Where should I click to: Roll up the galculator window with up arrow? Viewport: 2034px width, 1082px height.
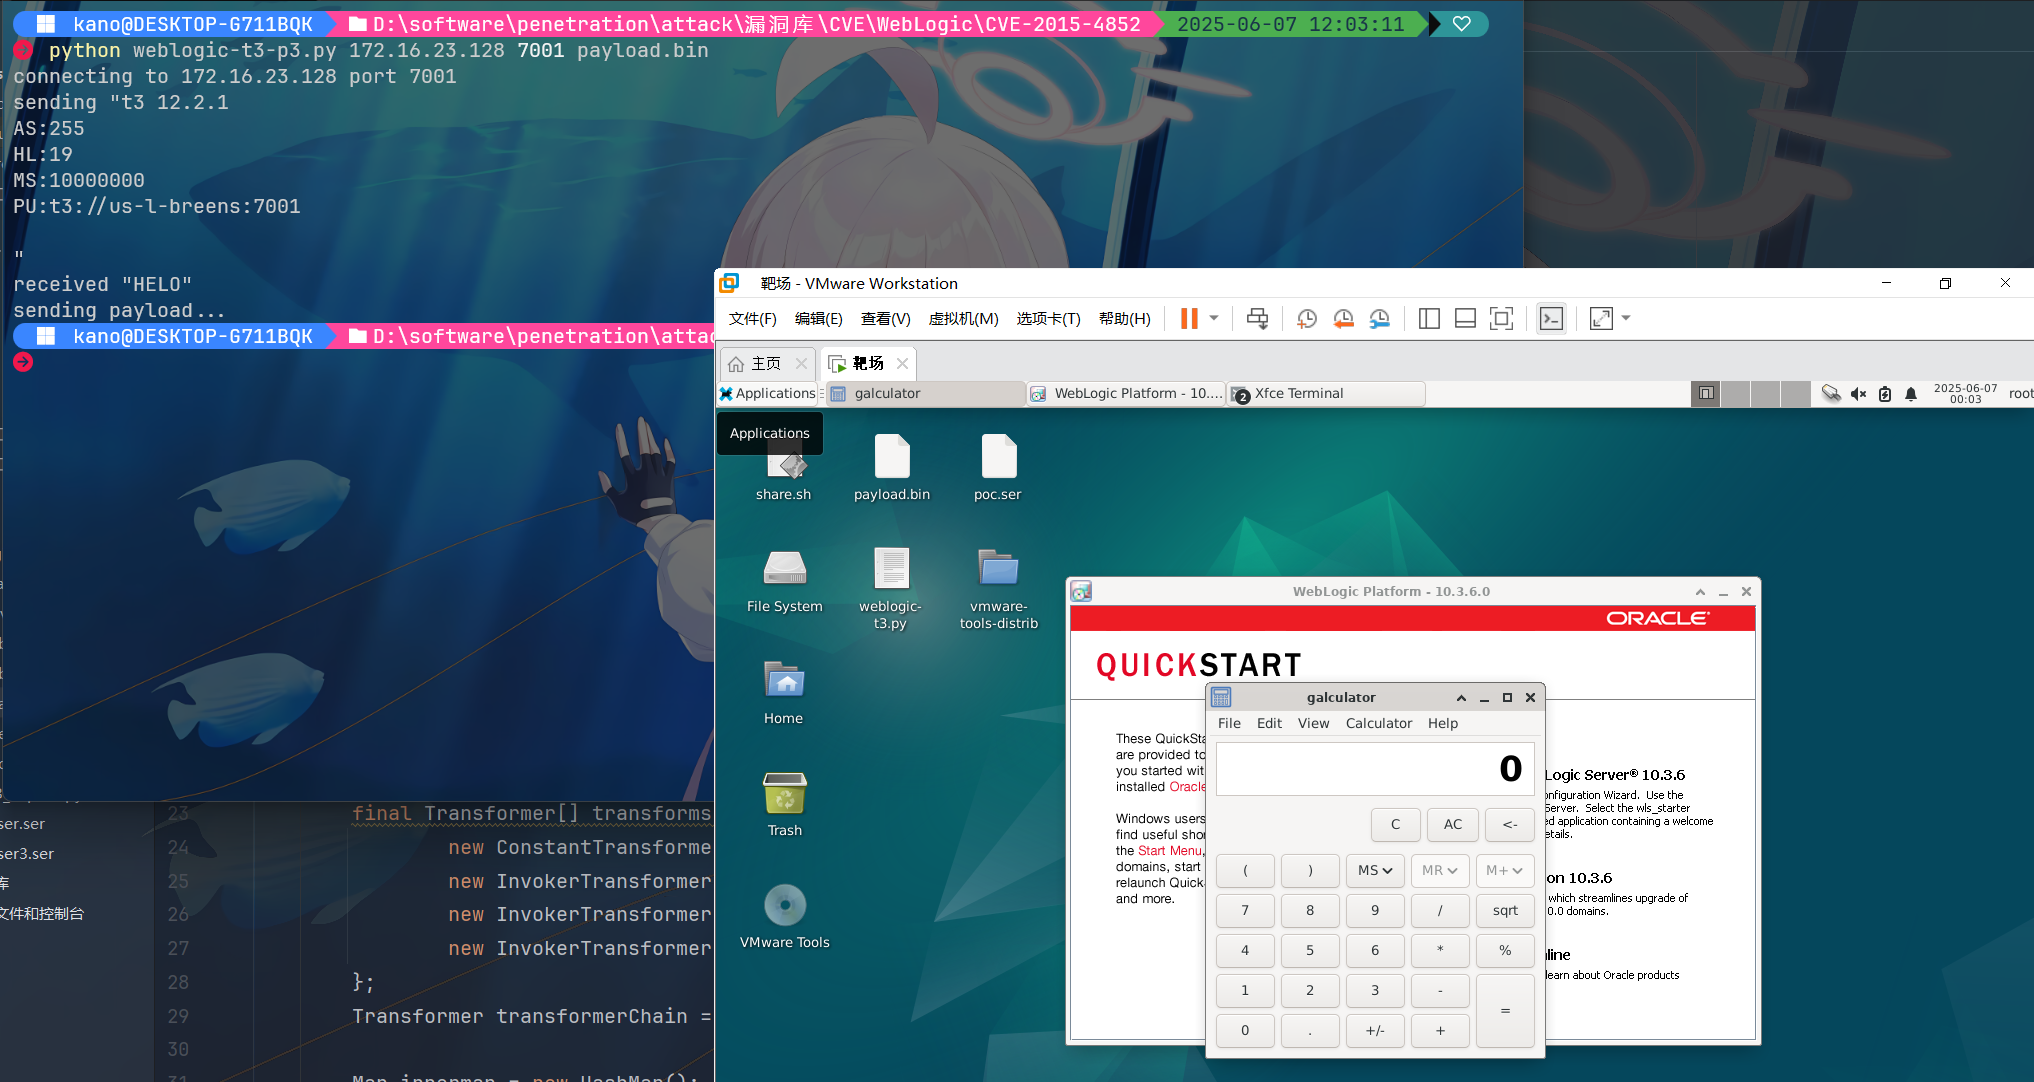(x=1461, y=698)
